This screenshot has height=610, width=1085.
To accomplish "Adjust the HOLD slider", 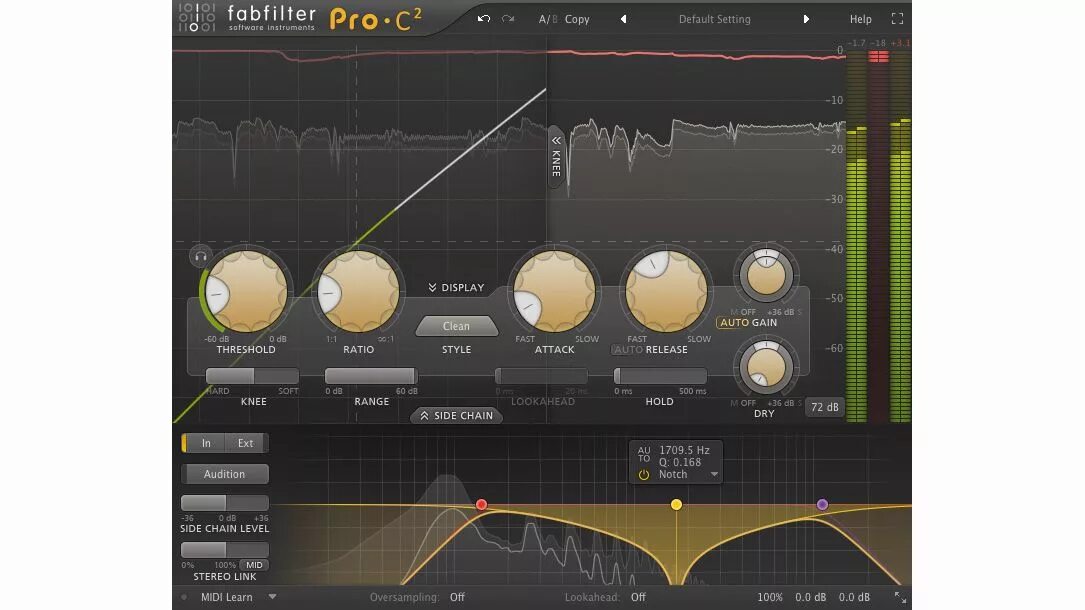I will [660, 376].
